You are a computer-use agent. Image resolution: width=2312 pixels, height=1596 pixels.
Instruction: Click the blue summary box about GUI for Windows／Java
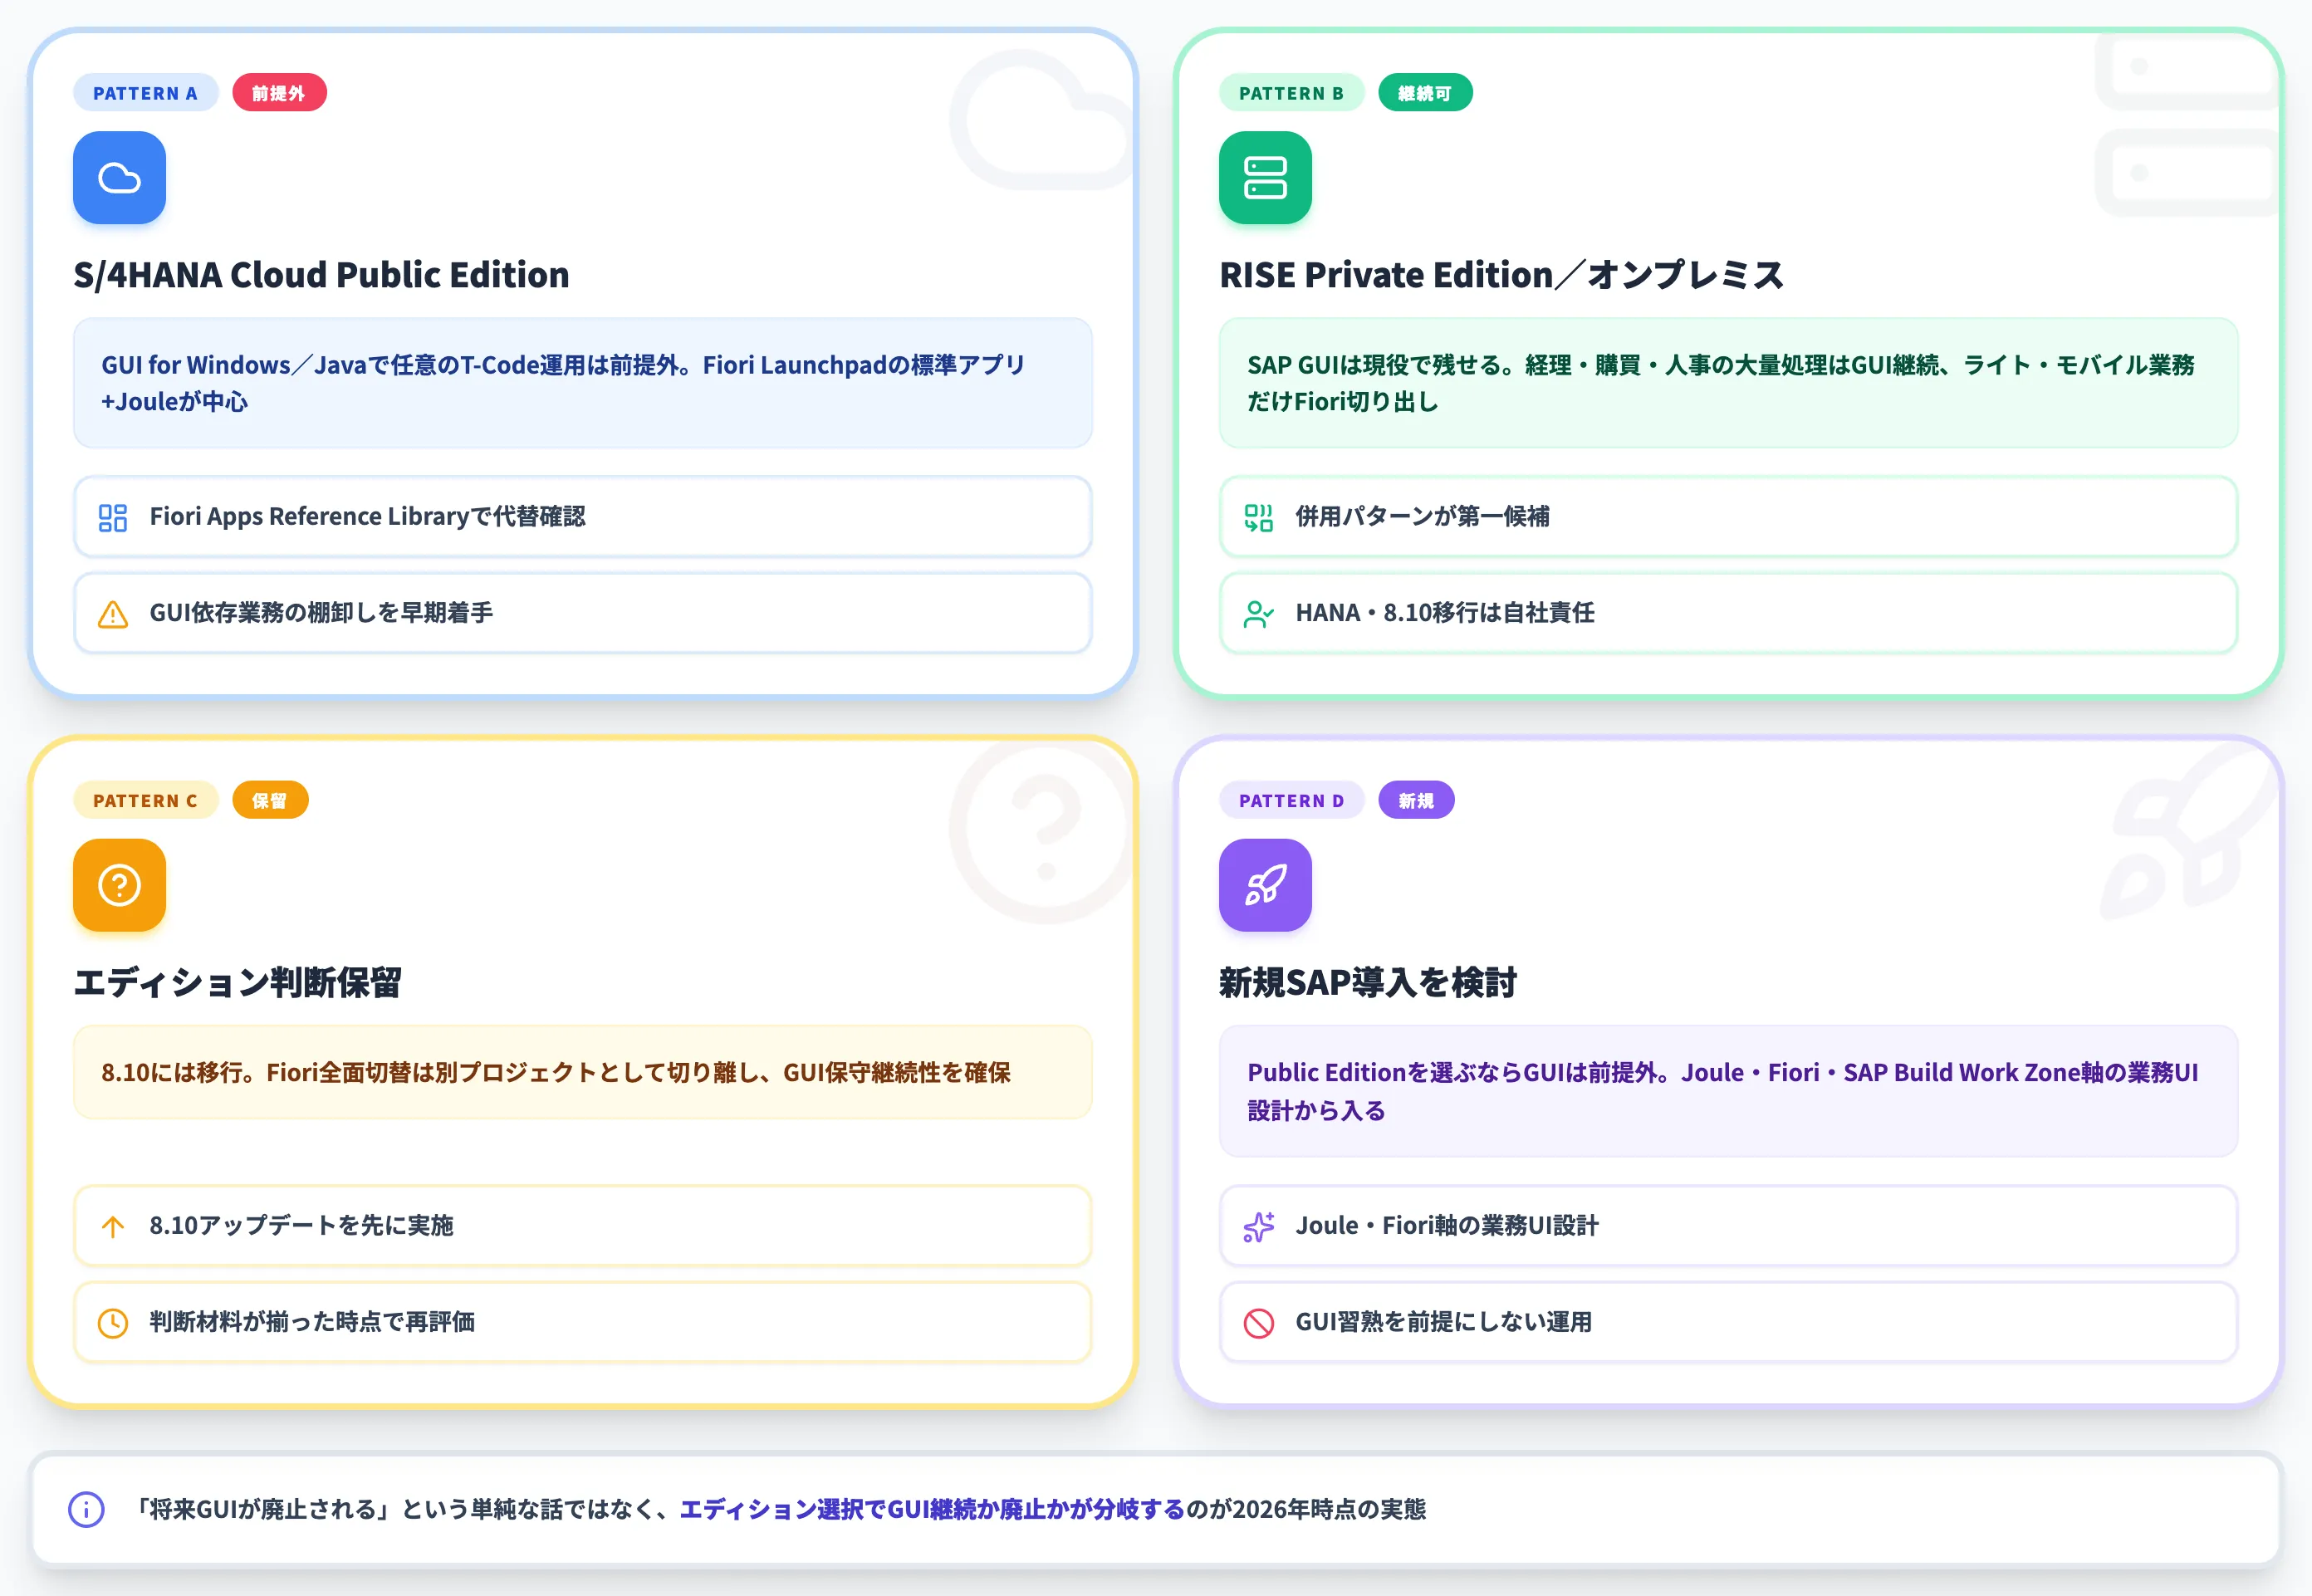[583, 383]
